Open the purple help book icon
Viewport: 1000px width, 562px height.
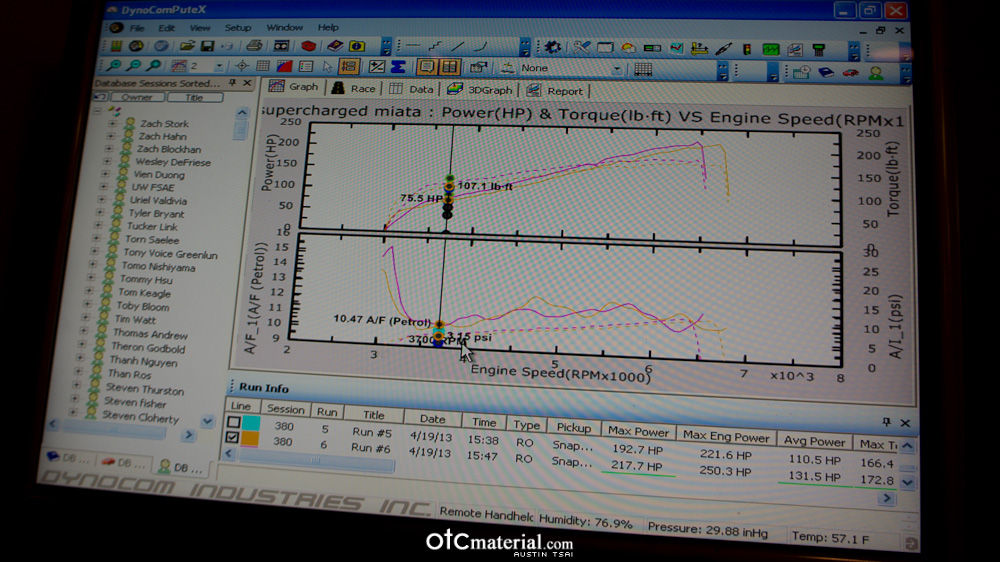(335, 46)
